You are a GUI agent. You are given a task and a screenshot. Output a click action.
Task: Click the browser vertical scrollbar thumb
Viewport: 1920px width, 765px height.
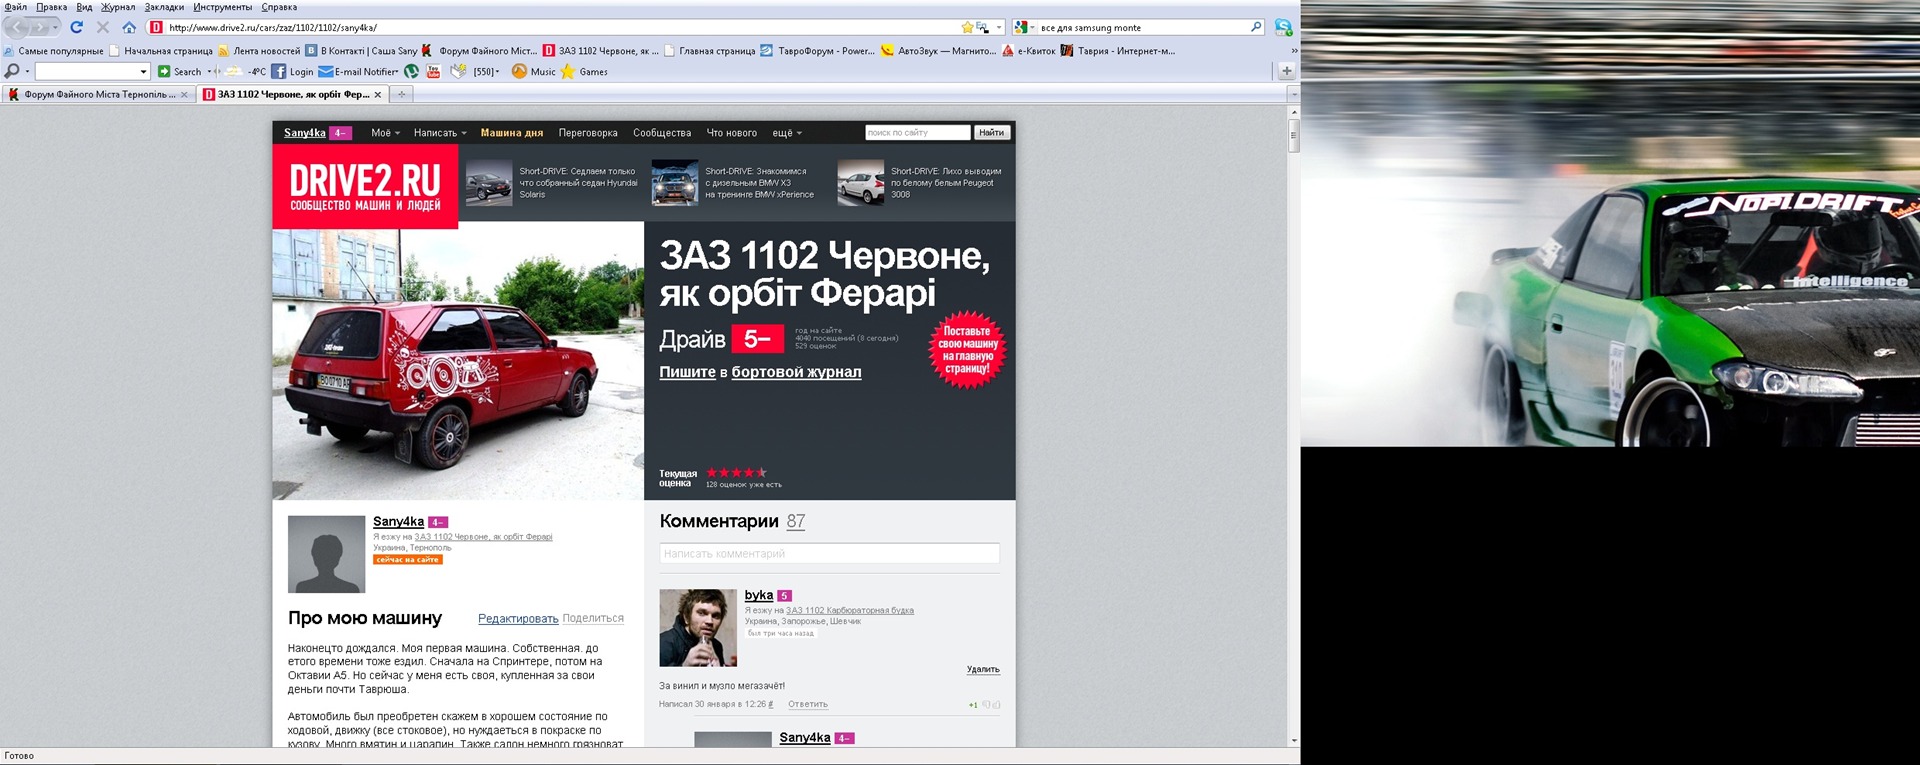click(1293, 135)
